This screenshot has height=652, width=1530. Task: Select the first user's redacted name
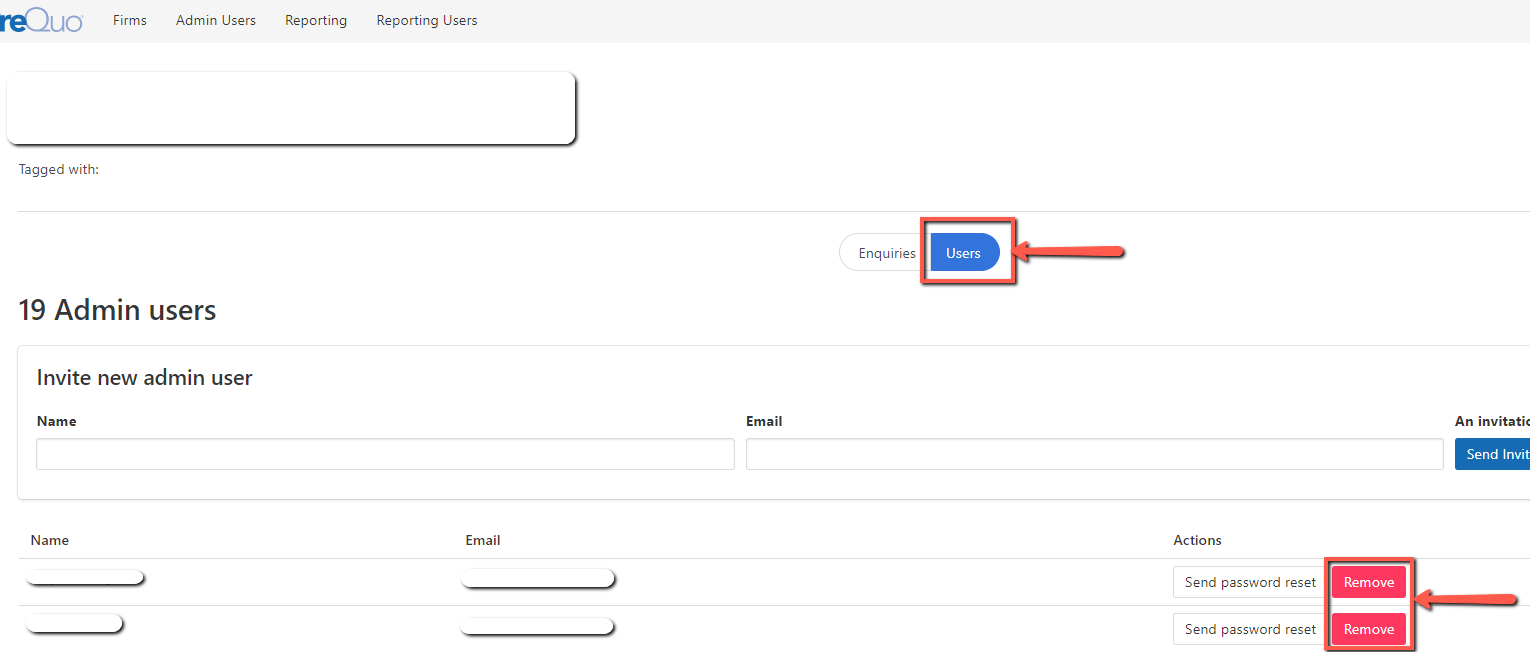85,577
